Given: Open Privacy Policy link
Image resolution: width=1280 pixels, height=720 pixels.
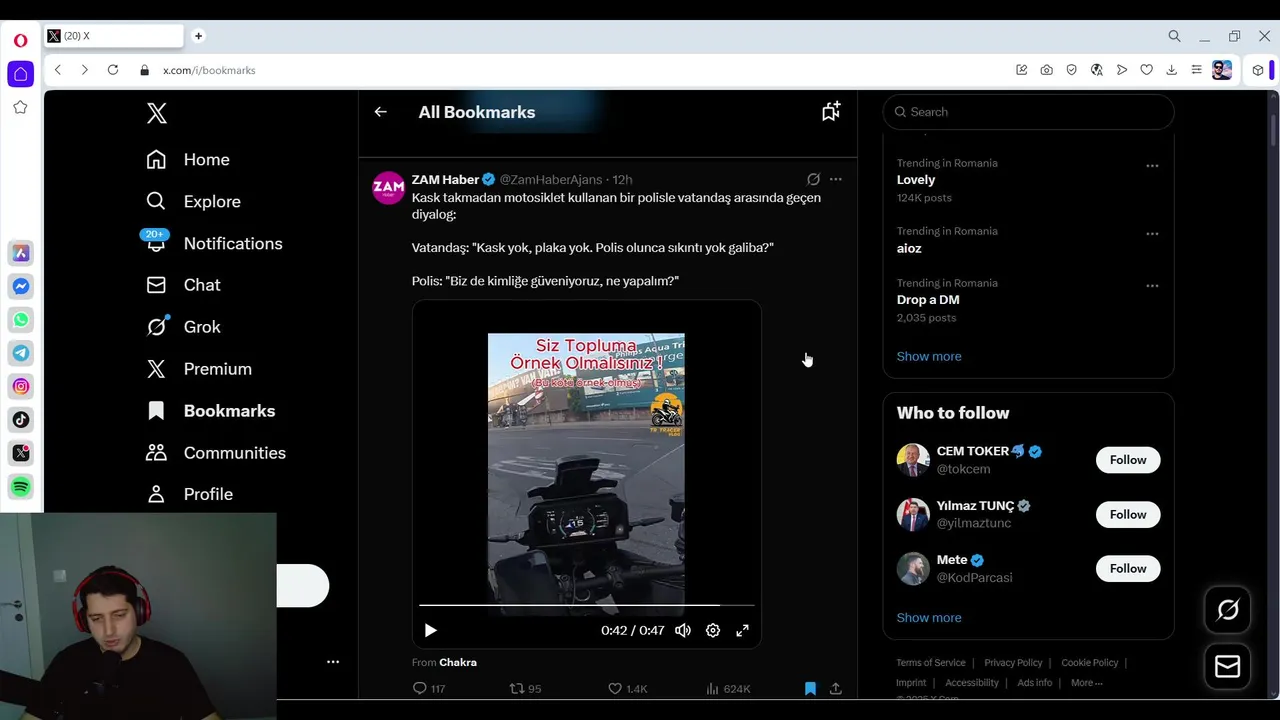Looking at the screenshot, I should pyautogui.click(x=1013, y=662).
